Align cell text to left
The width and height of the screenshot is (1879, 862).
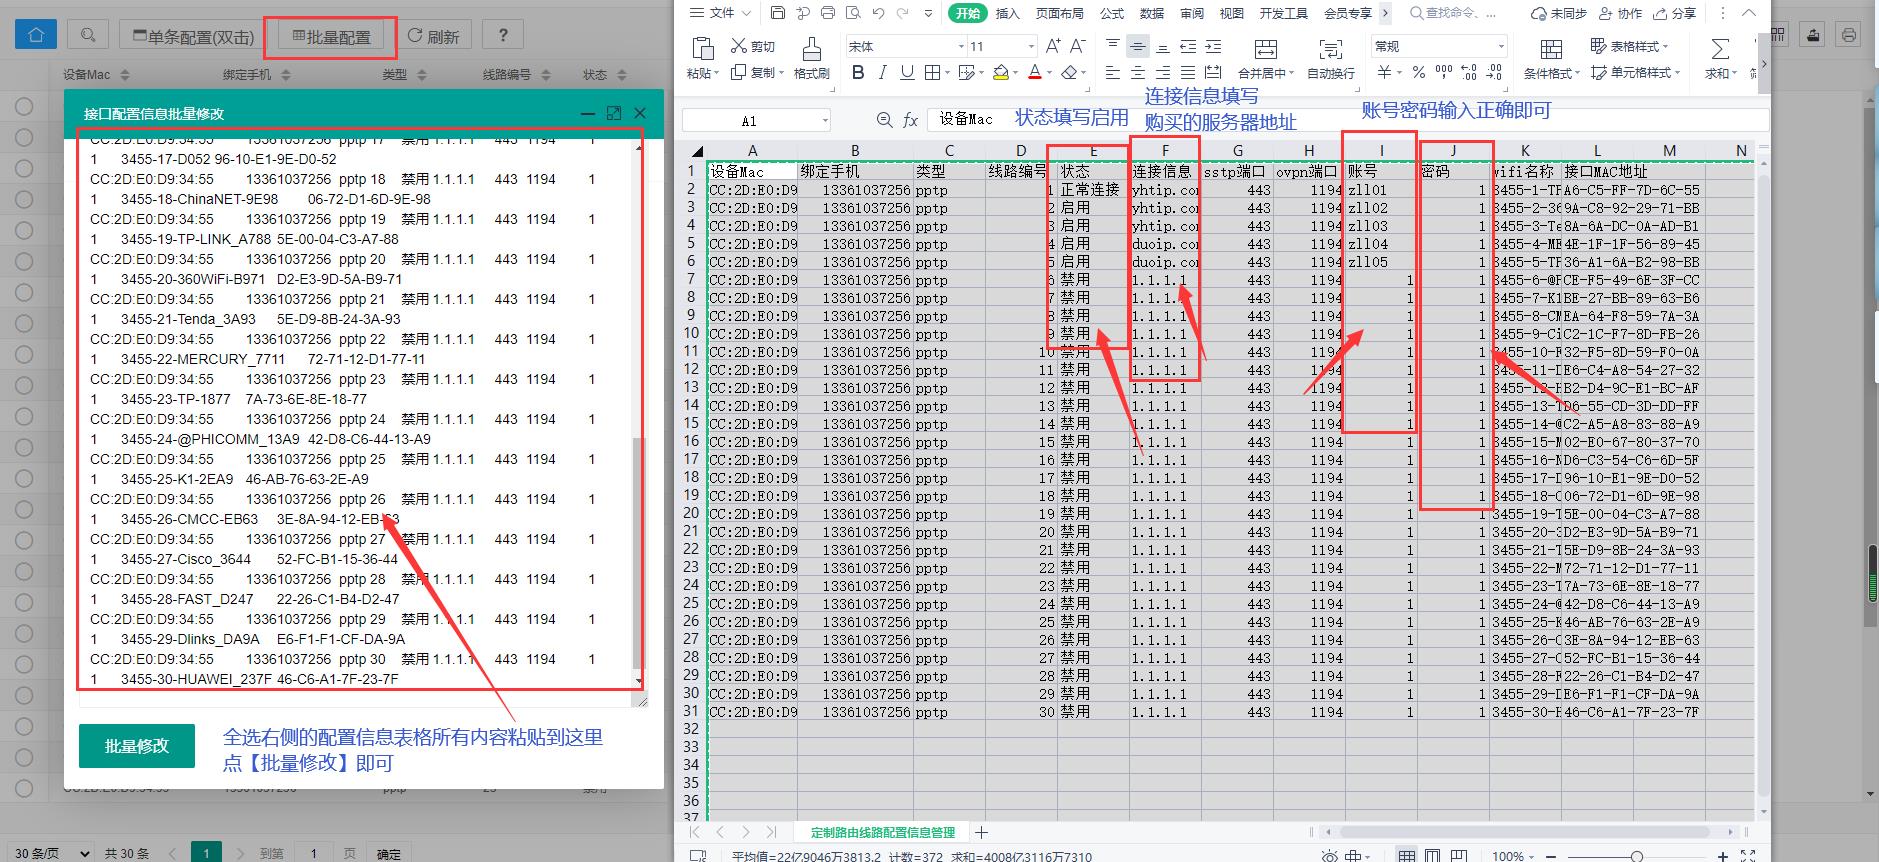[1113, 72]
